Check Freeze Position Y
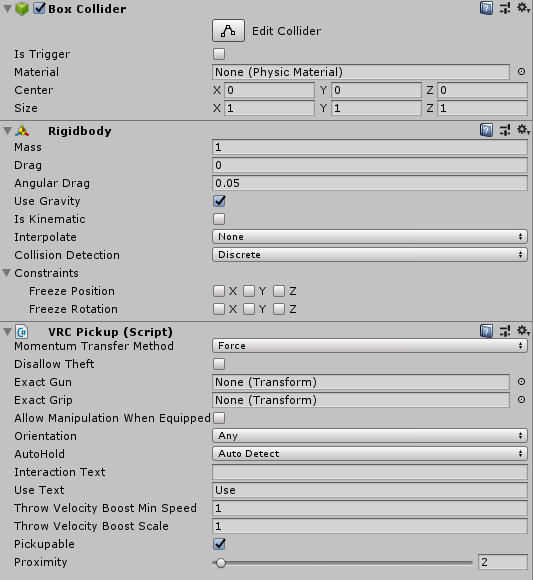533x580 pixels. coord(249,291)
